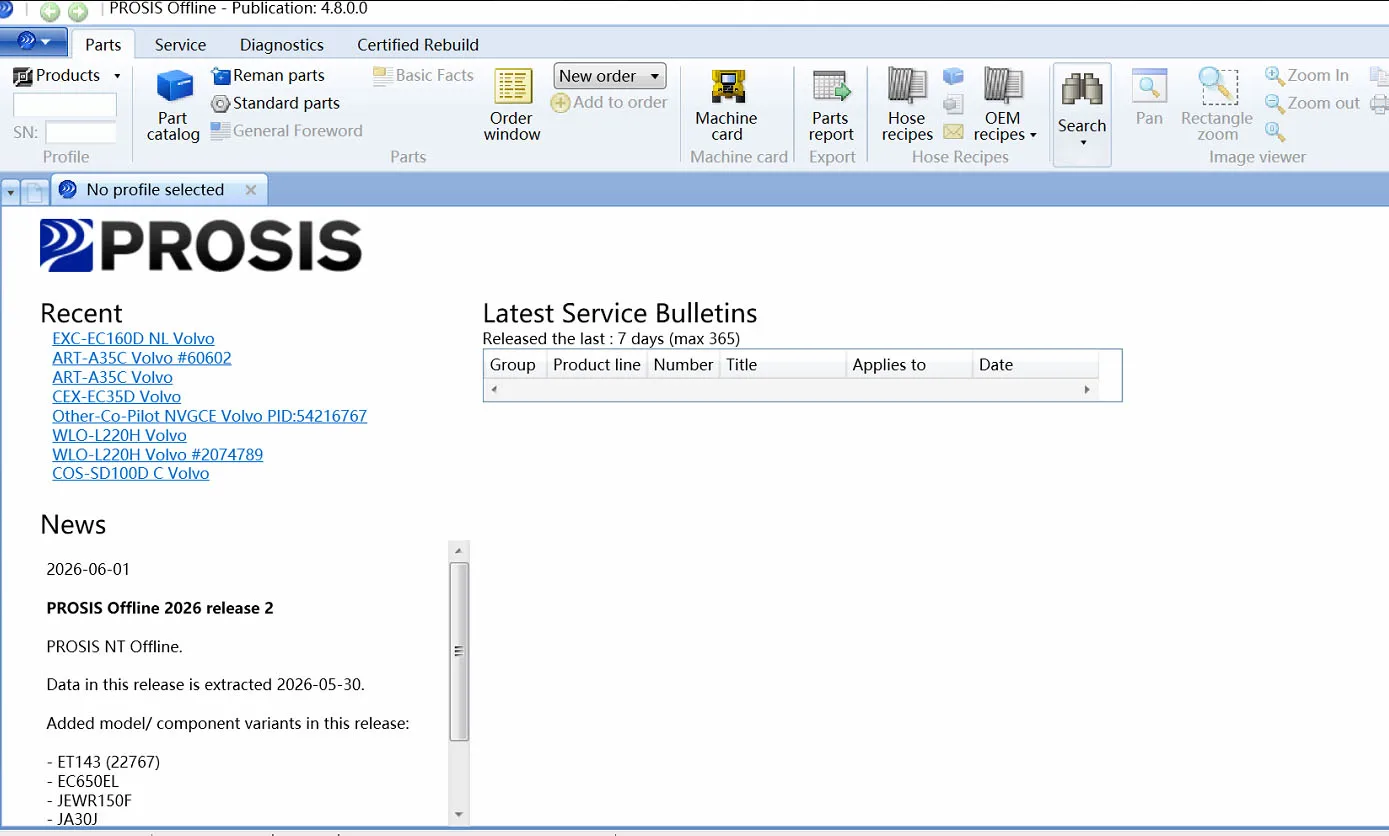Viewport: 1389px width, 836px height.
Task: Open the PROSIS application menu button
Action: coord(34,42)
